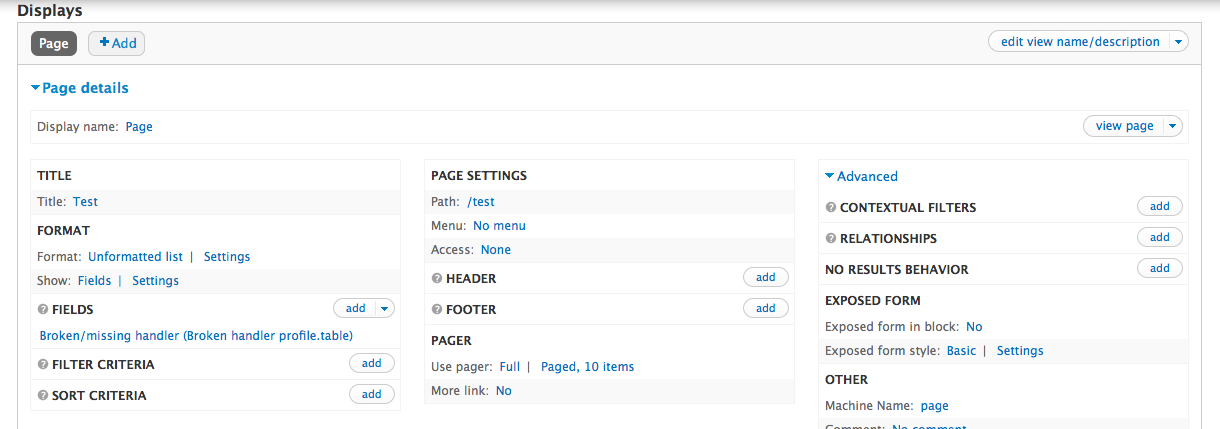Open dropdown arrow next to view page

pyautogui.click(x=1172, y=126)
